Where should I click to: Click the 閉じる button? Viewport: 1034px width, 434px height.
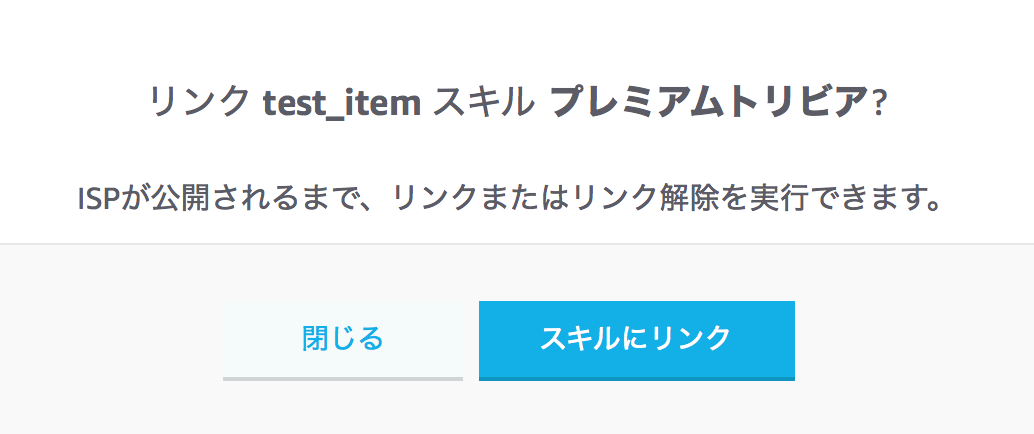coord(343,339)
